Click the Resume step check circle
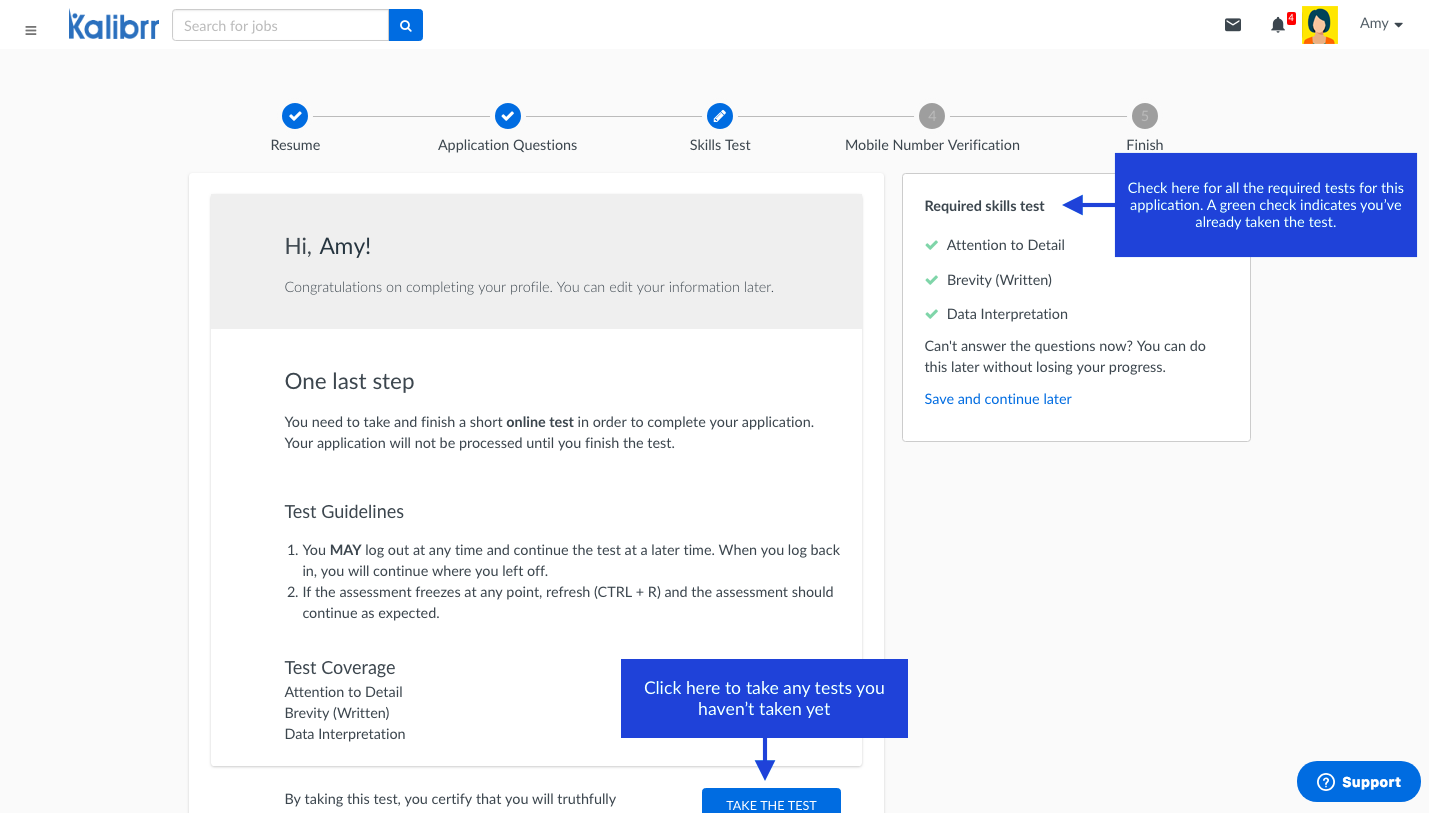 click(x=295, y=116)
